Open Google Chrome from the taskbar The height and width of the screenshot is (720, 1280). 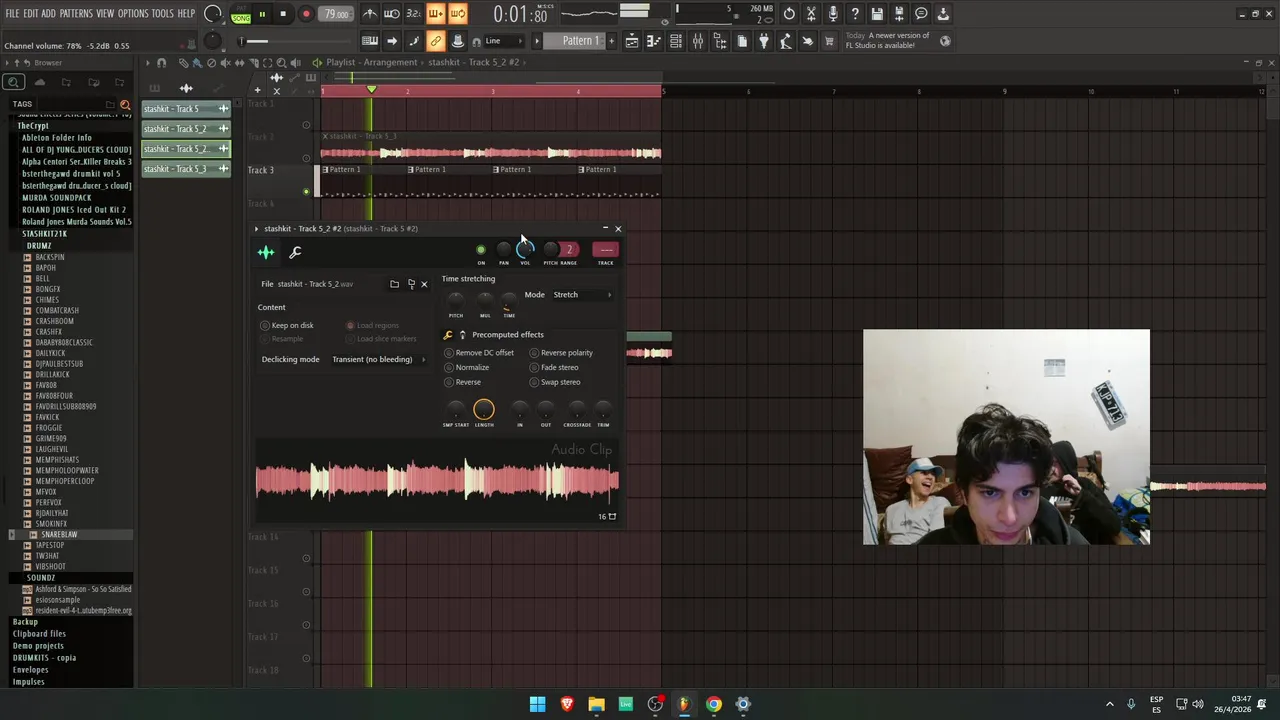713,704
